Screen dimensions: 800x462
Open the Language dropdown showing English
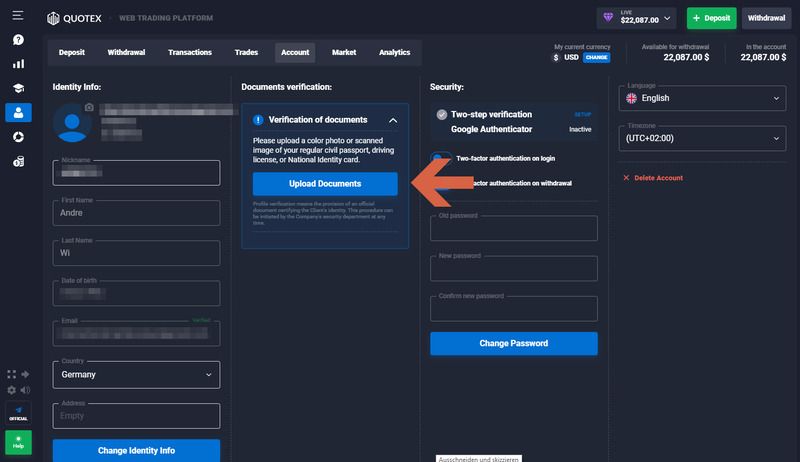(x=703, y=98)
